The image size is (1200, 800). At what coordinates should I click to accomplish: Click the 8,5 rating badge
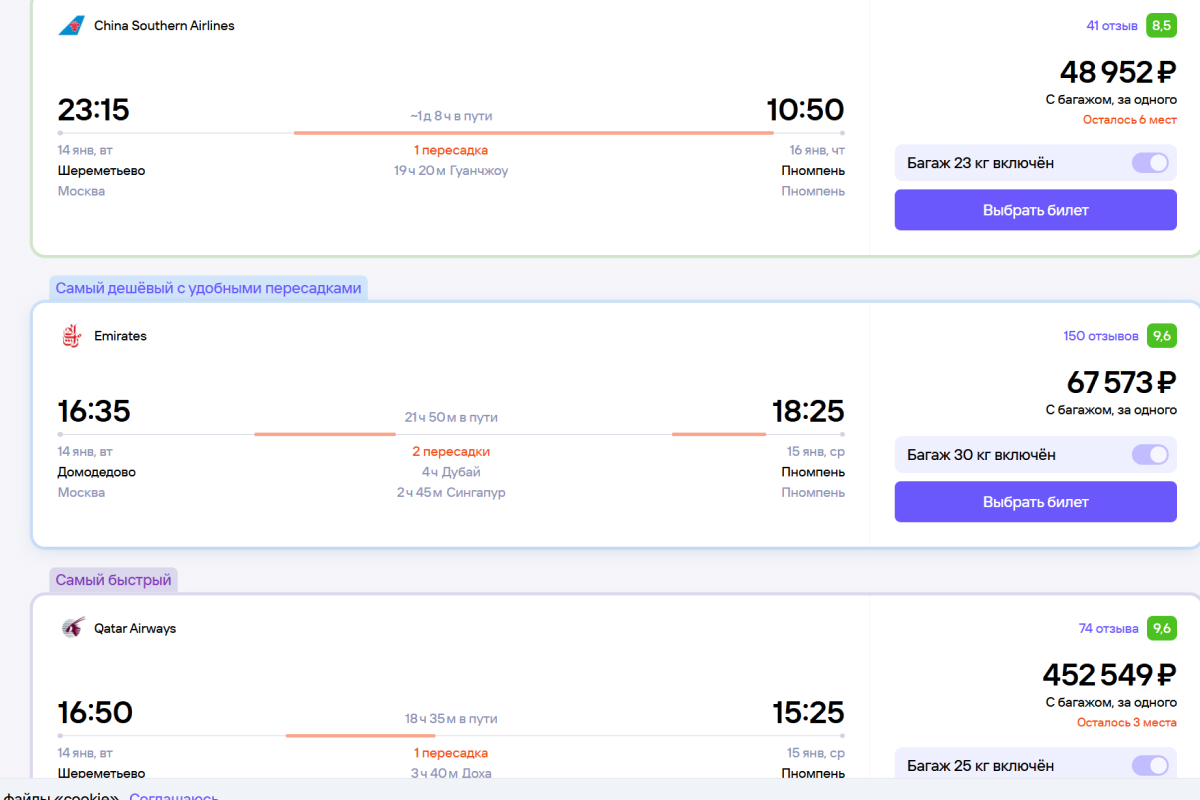pyautogui.click(x=1161, y=26)
